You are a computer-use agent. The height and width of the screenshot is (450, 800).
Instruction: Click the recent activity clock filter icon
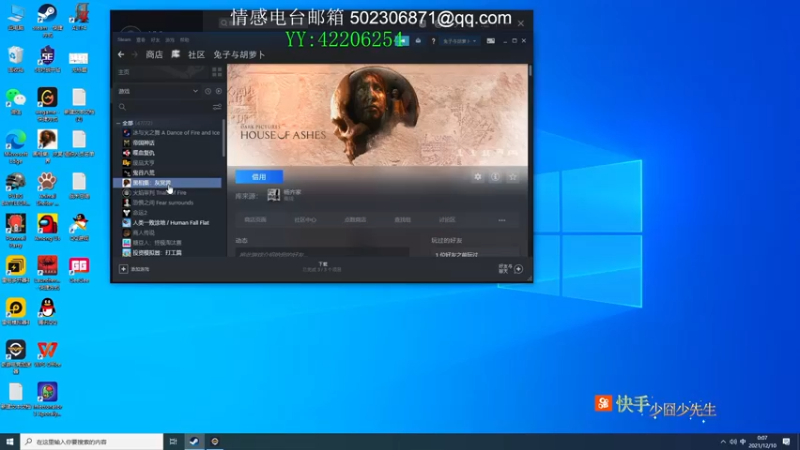208,91
